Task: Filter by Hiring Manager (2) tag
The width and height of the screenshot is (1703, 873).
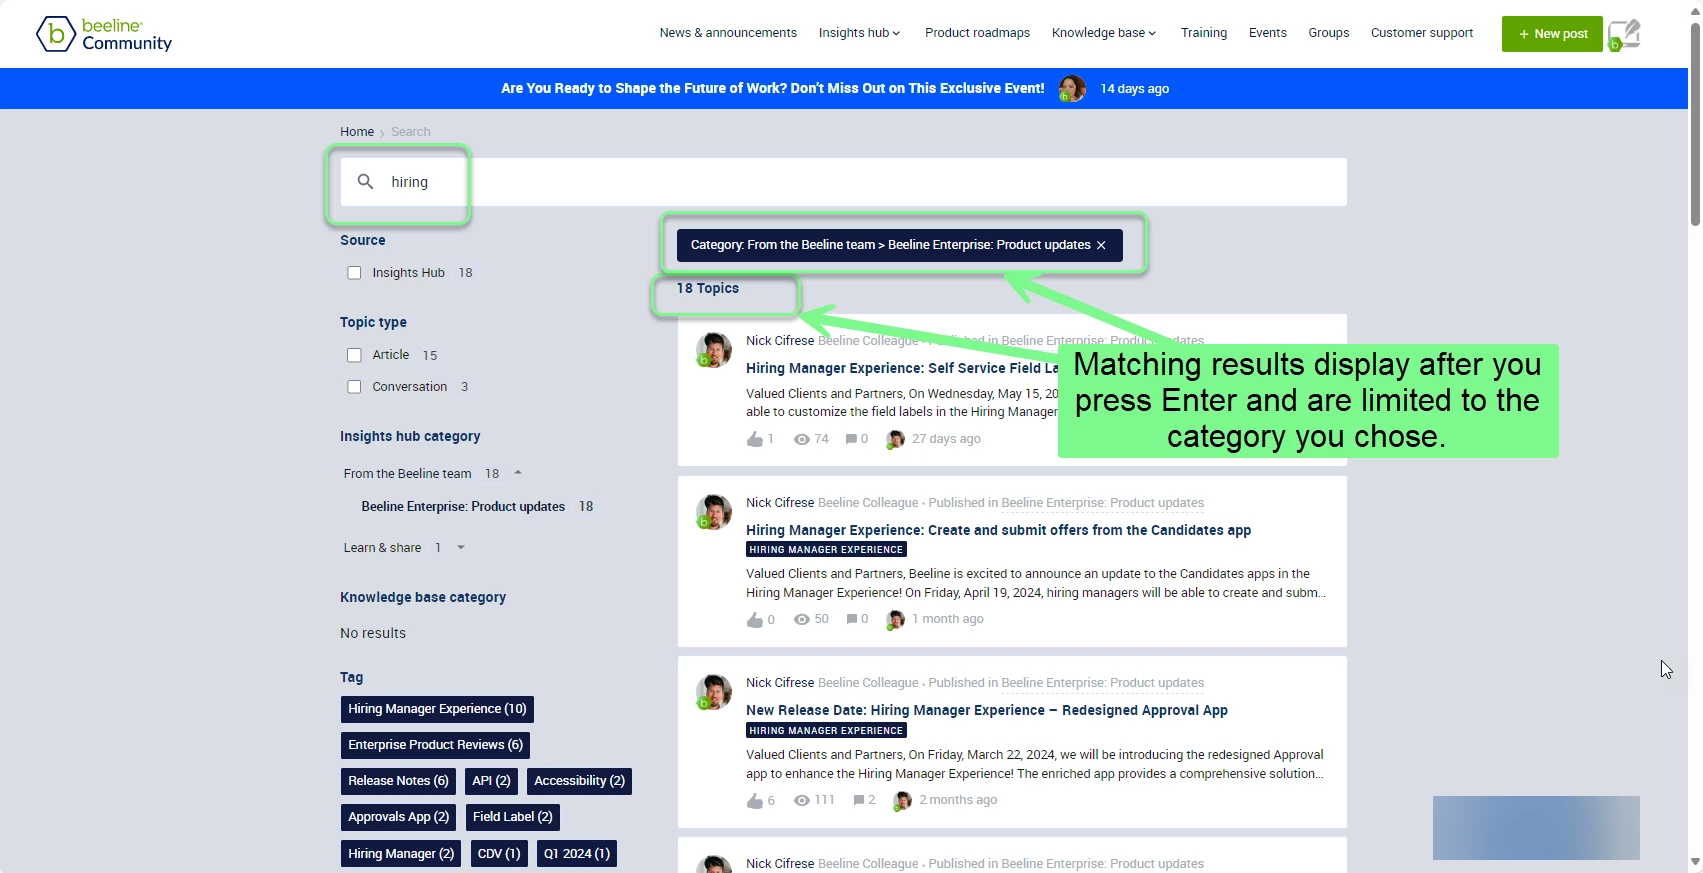Action: pyautogui.click(x=401, y=854)
